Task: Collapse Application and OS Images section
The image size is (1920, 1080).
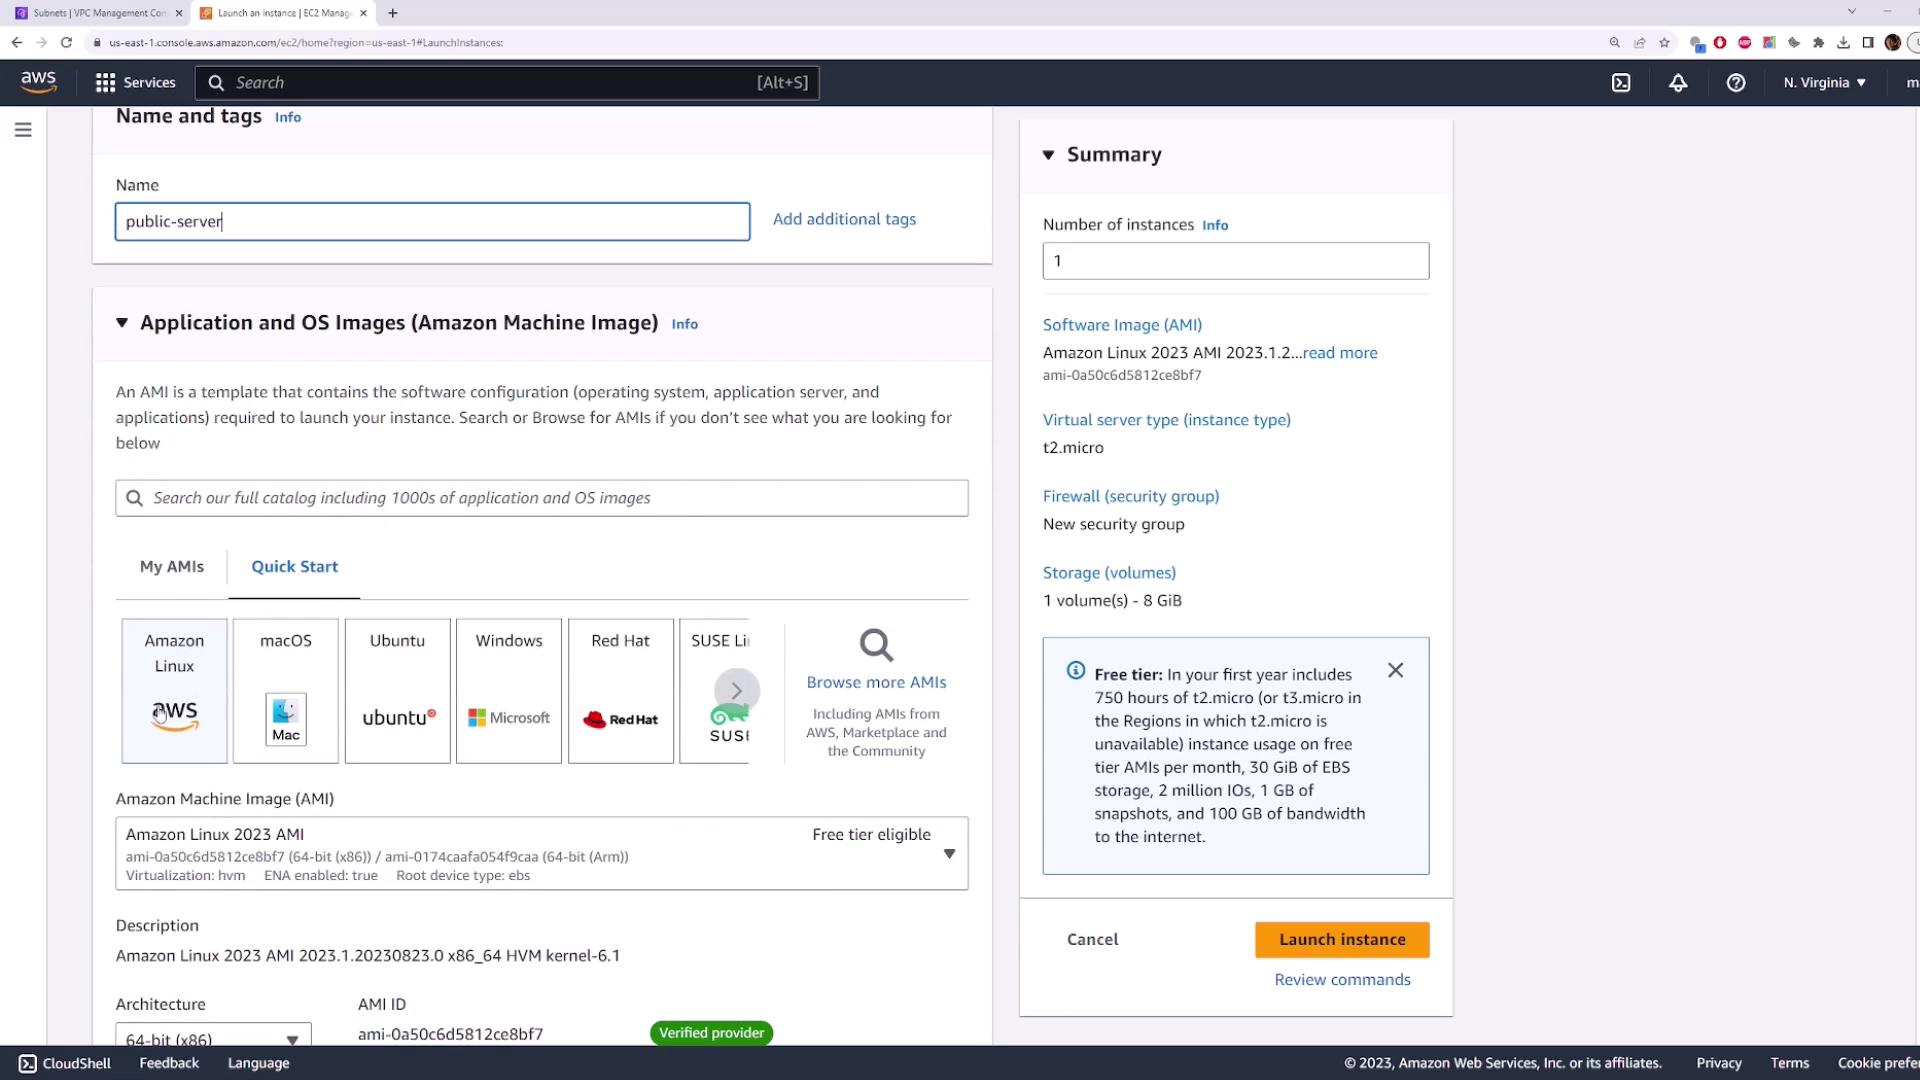Action: [122, 323]
